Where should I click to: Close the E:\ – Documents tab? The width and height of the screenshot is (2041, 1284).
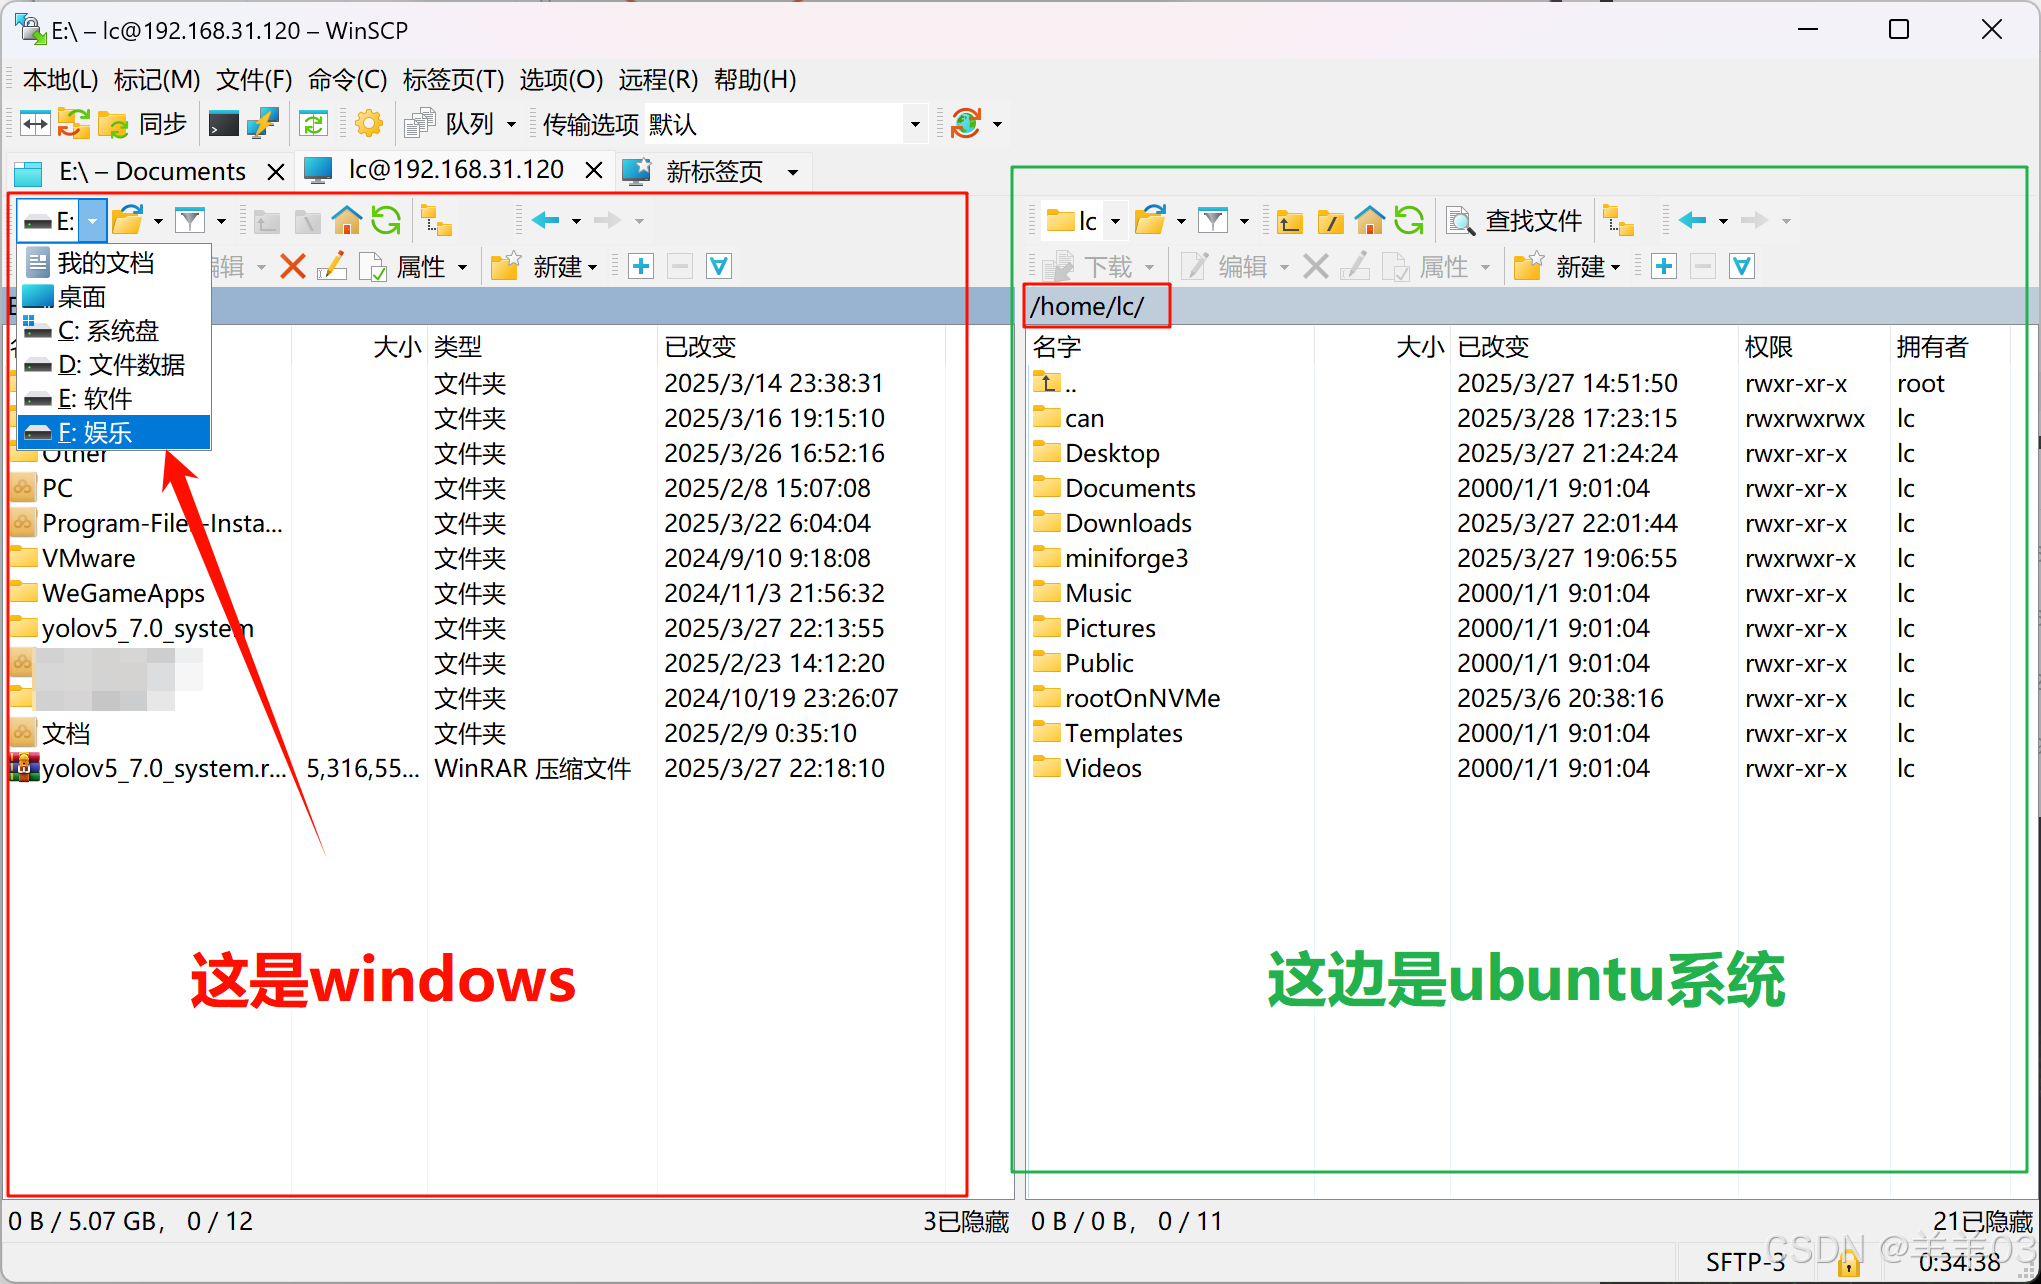click(276, 172)
